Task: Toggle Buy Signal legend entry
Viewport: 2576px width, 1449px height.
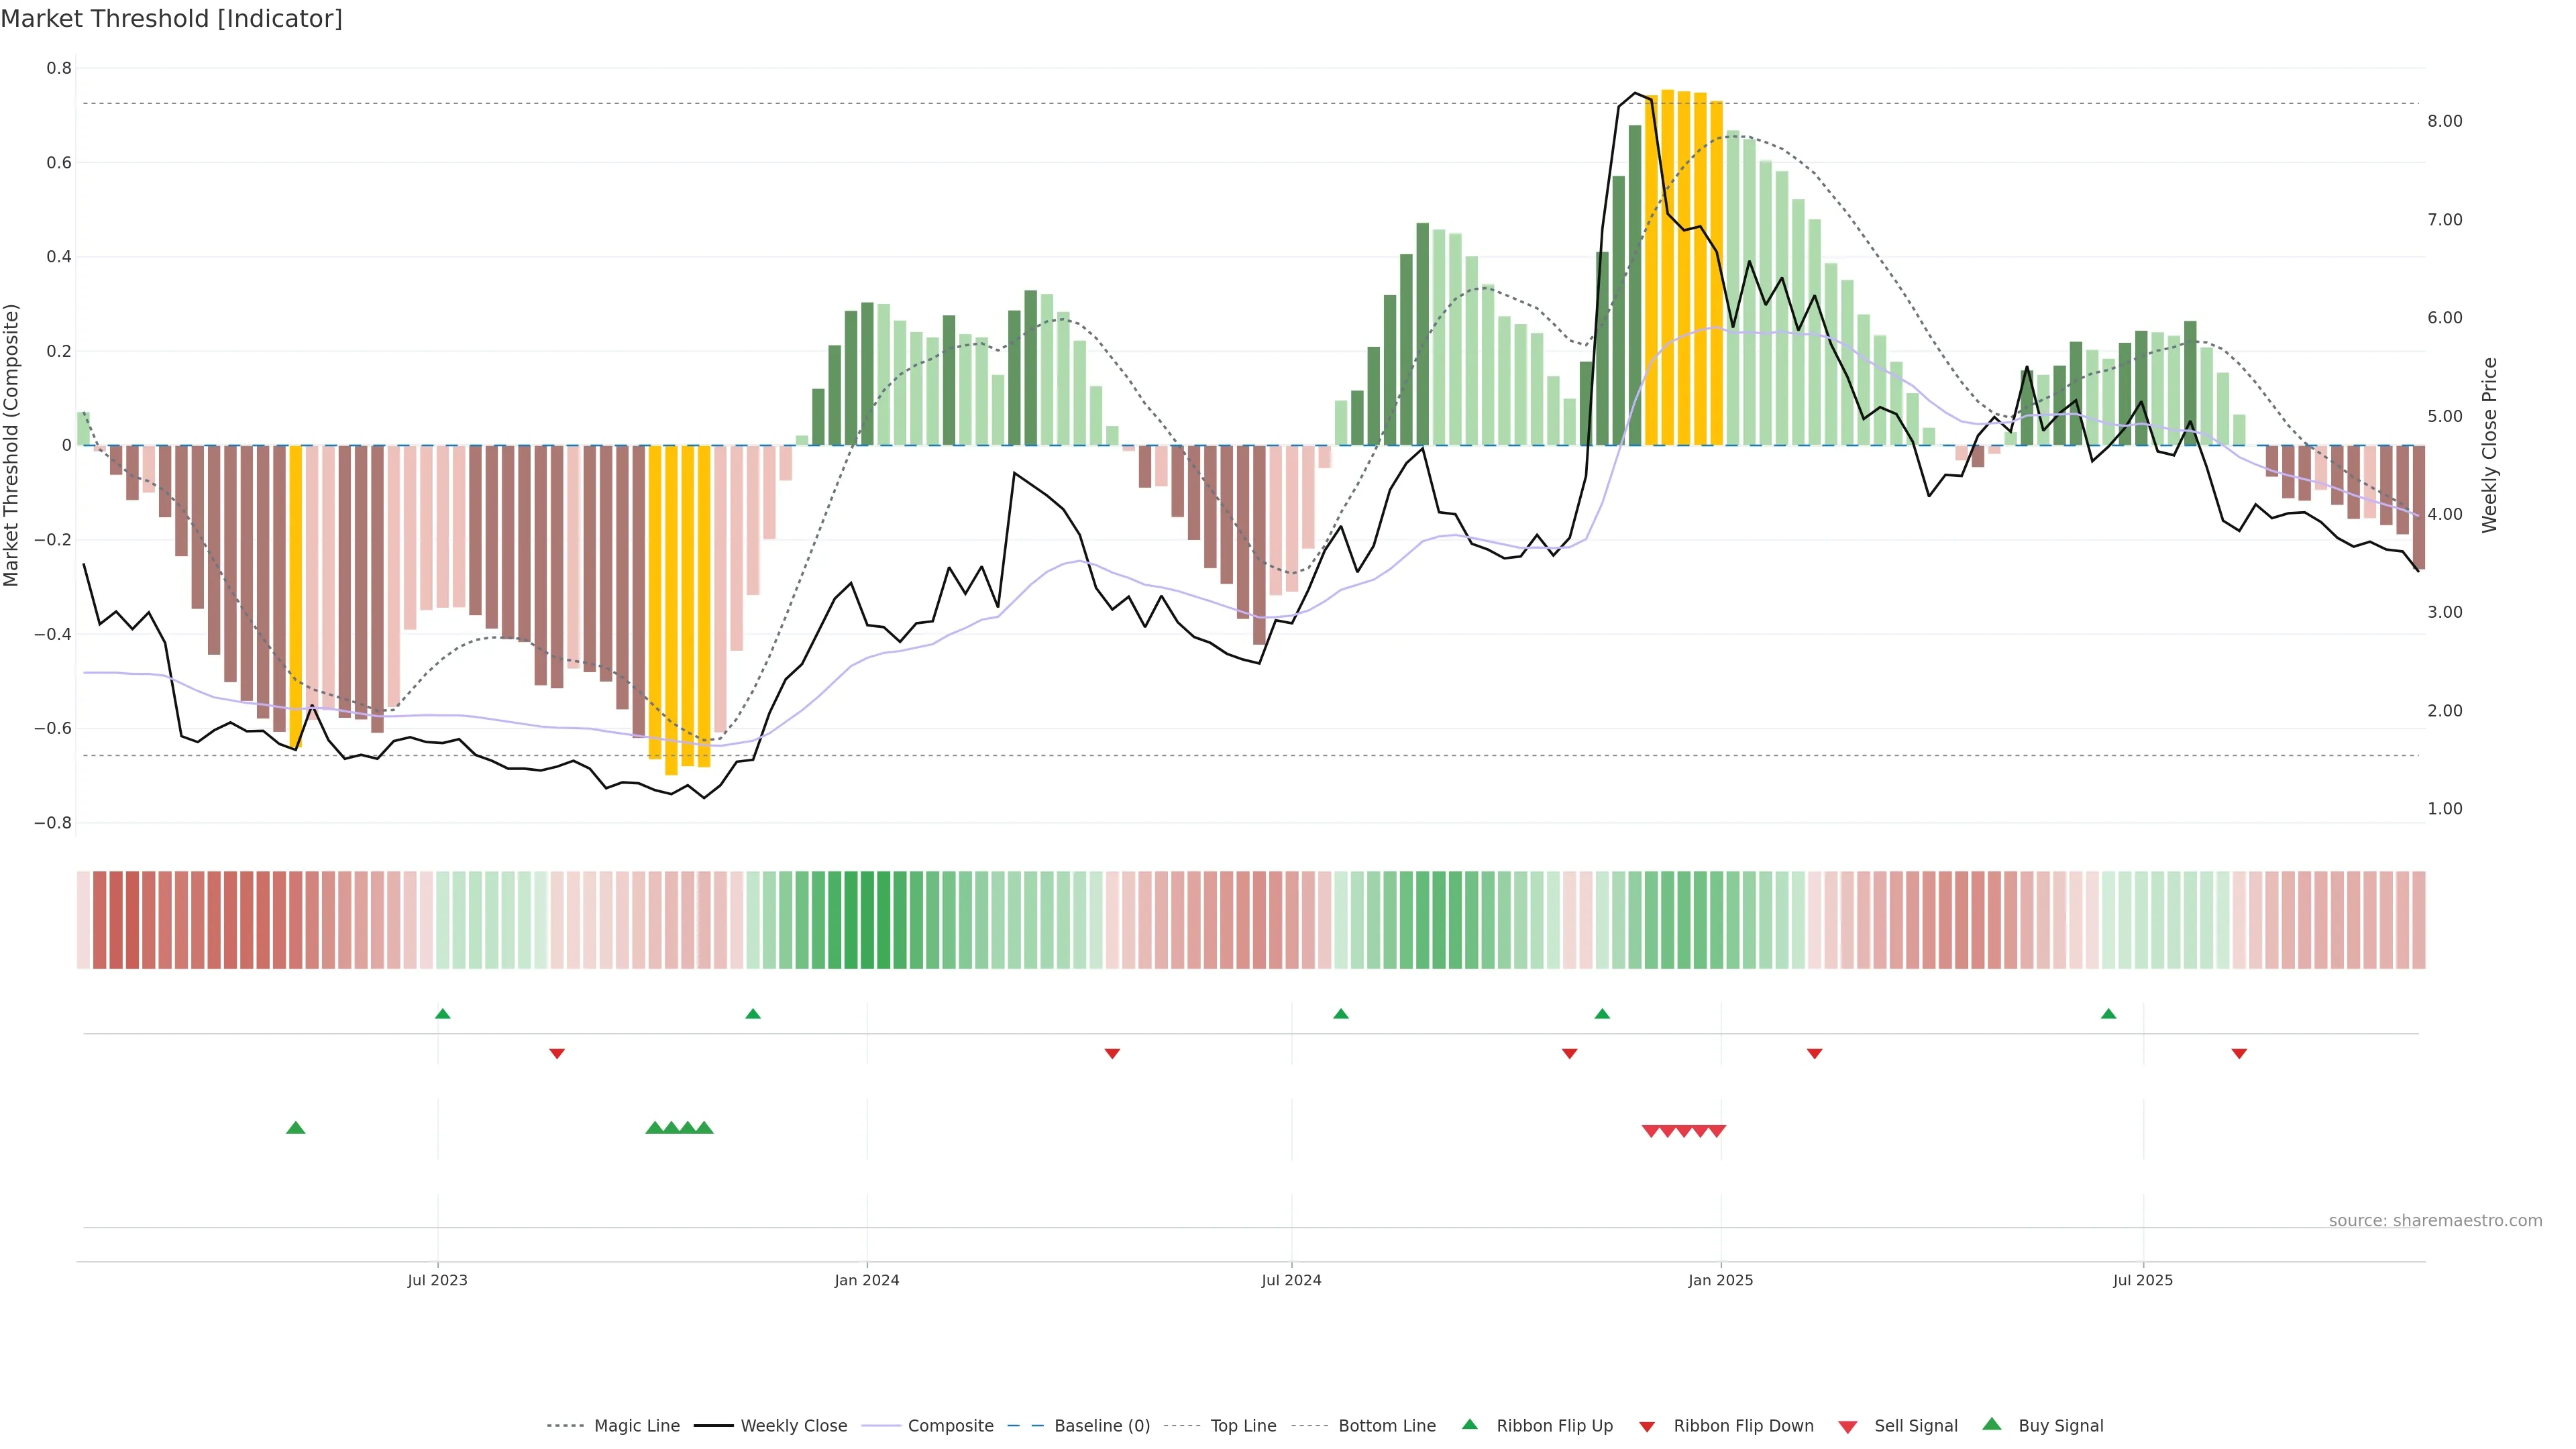Action: coord(2060,1426)
